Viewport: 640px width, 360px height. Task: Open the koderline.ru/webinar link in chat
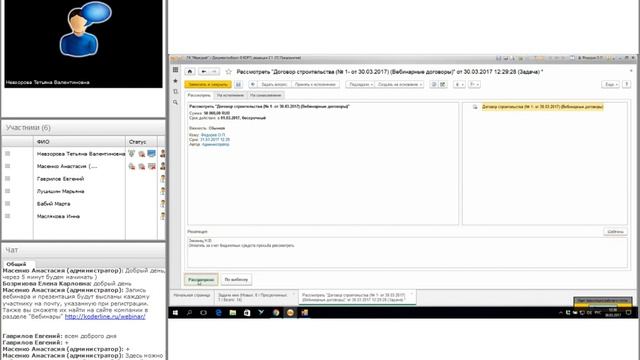point(105,316)
